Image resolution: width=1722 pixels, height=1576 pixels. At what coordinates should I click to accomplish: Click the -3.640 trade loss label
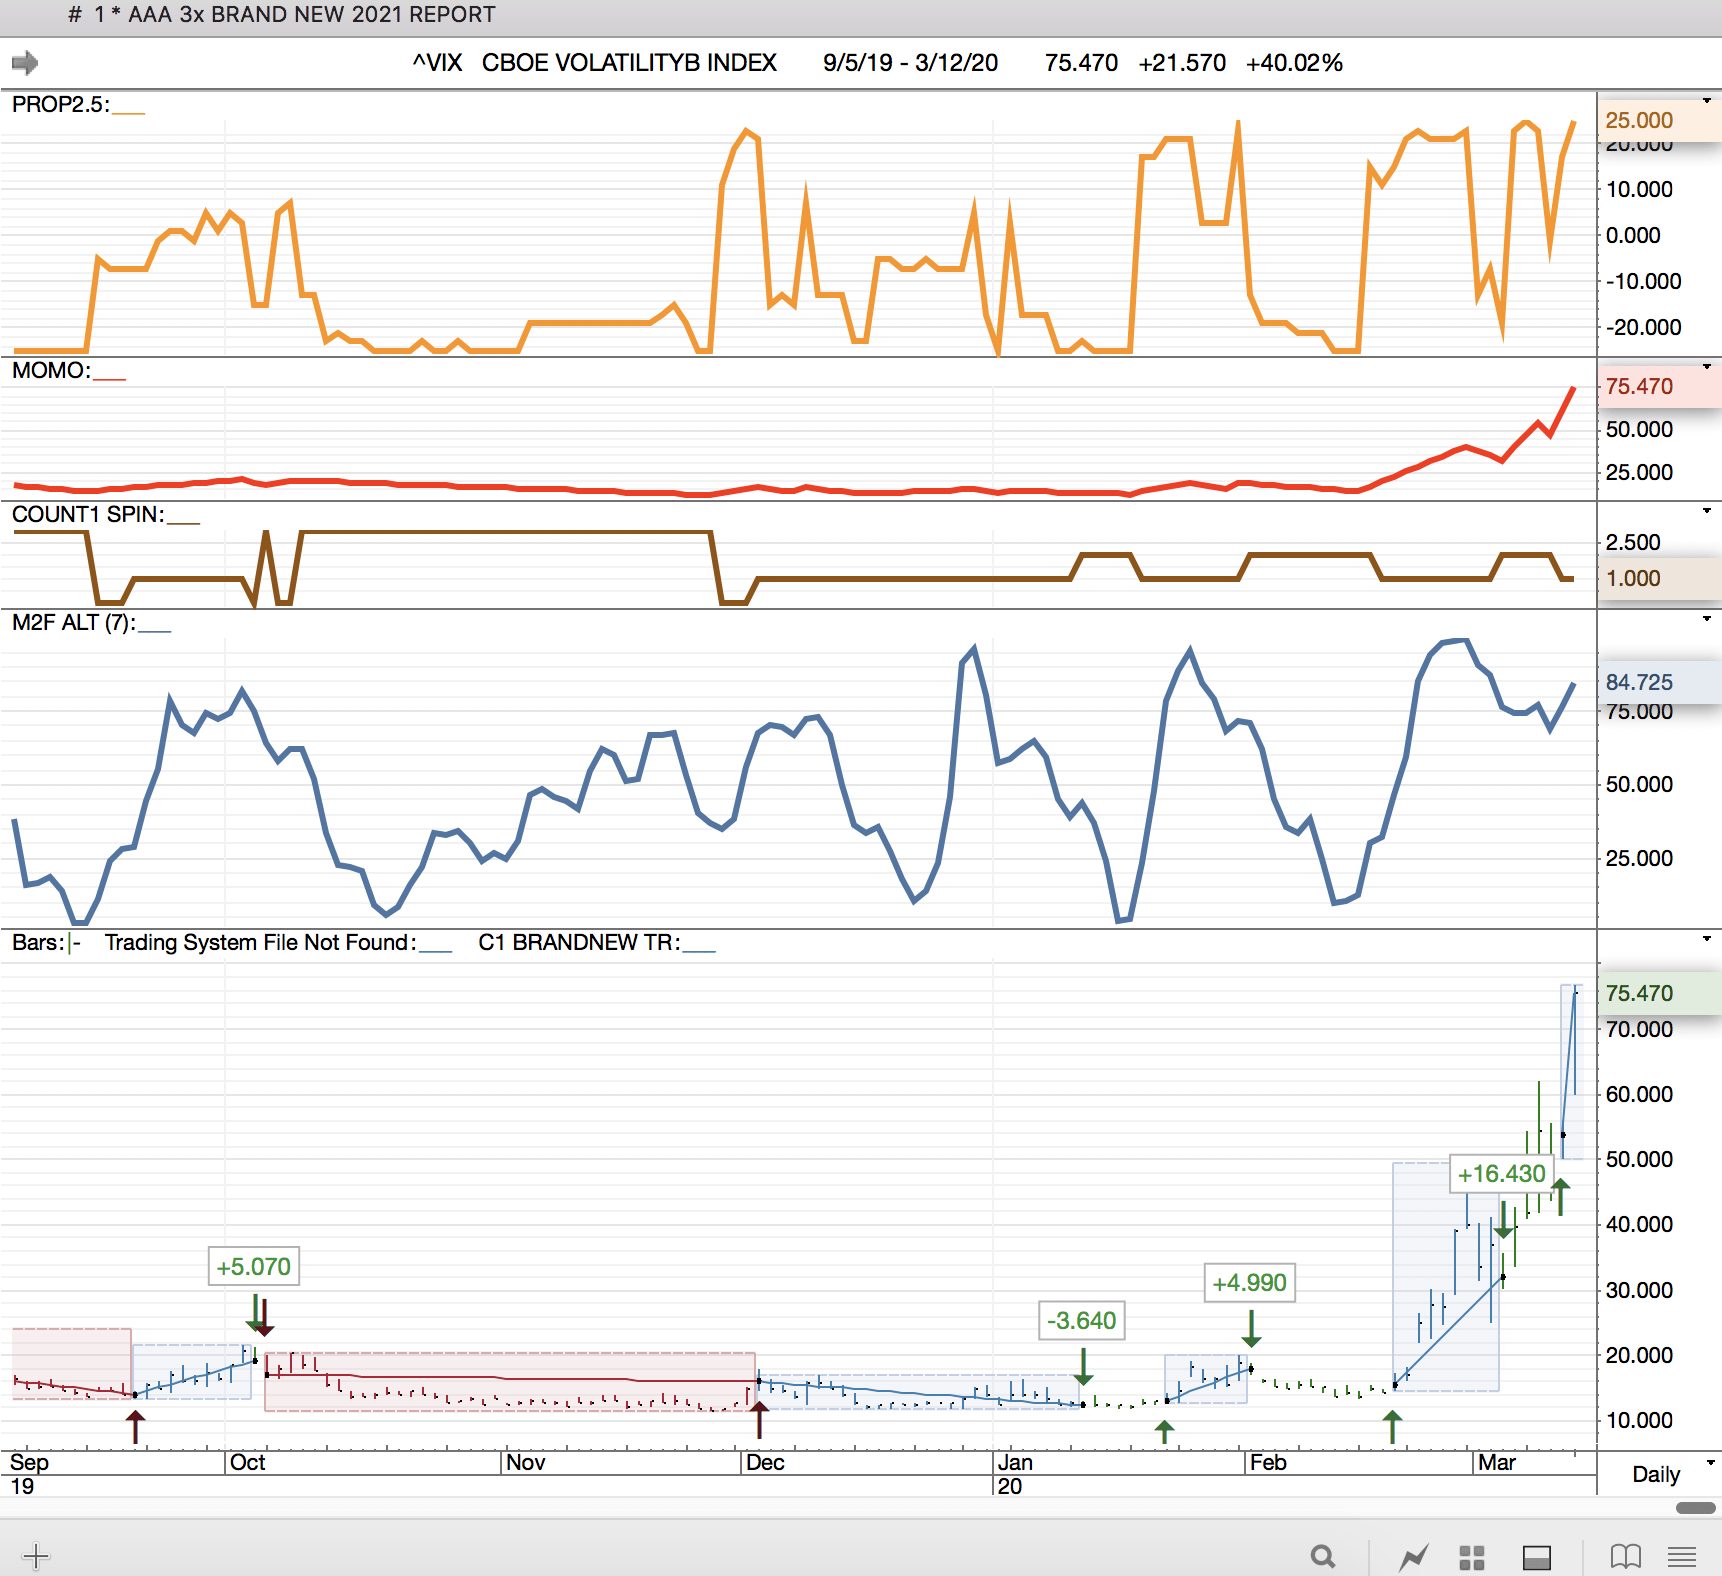[1081, 1321]
